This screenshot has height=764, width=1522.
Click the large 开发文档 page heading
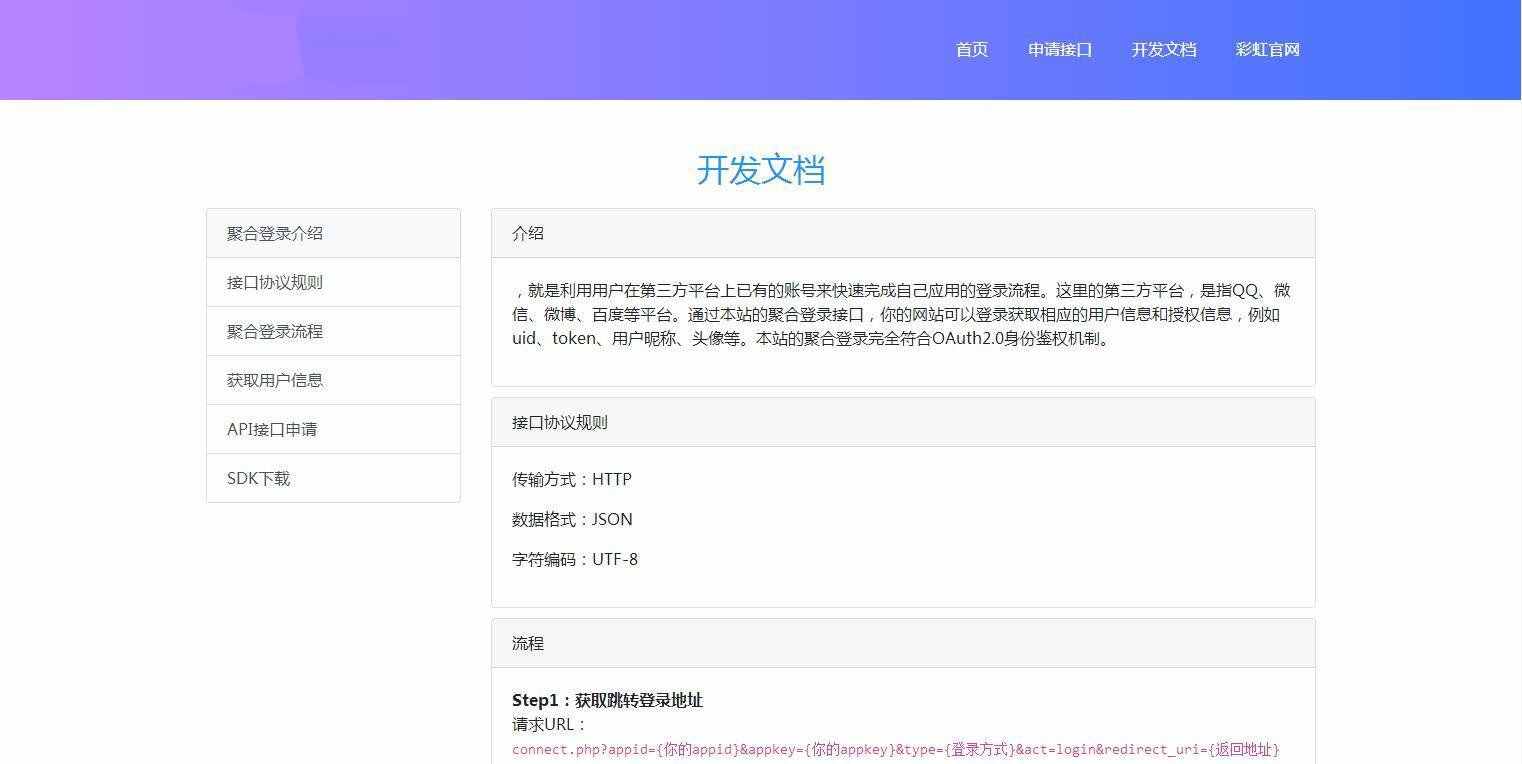[x=761, y=170]
